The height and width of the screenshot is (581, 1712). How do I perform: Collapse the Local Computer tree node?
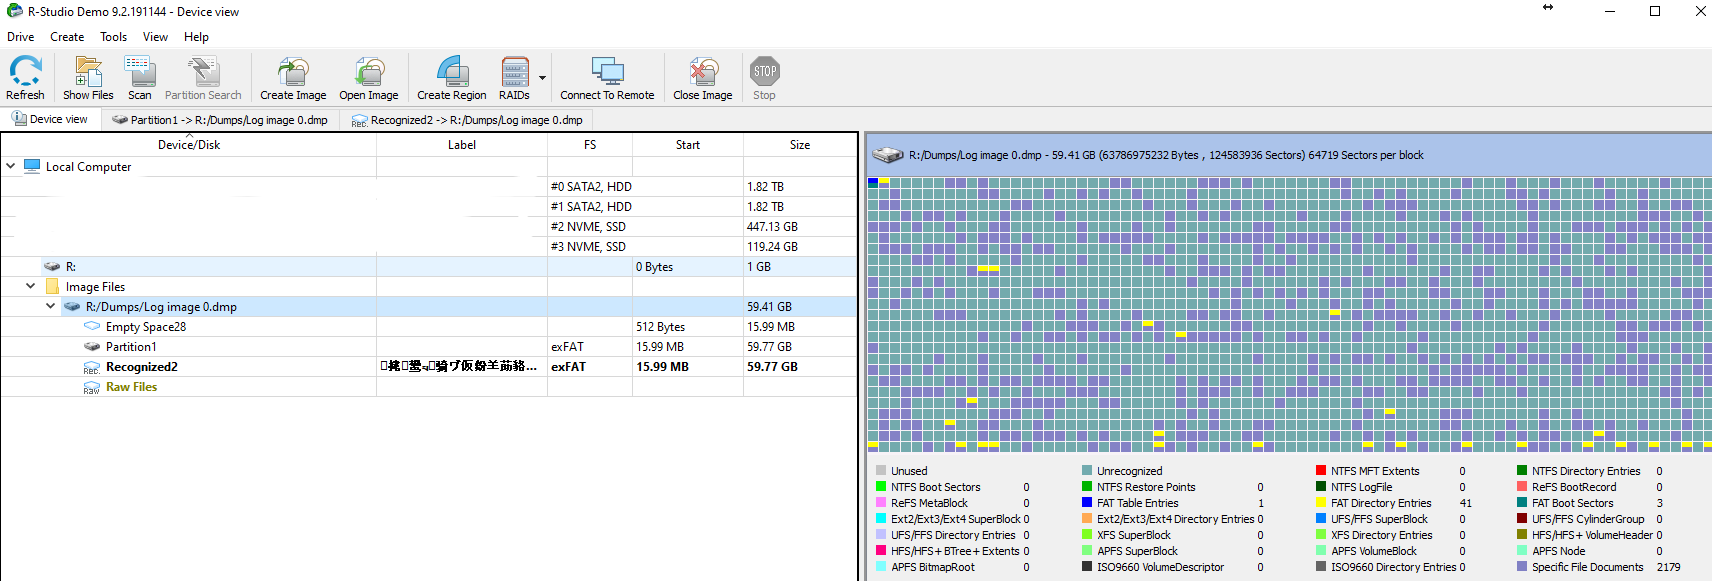click(x=11, y=167)
